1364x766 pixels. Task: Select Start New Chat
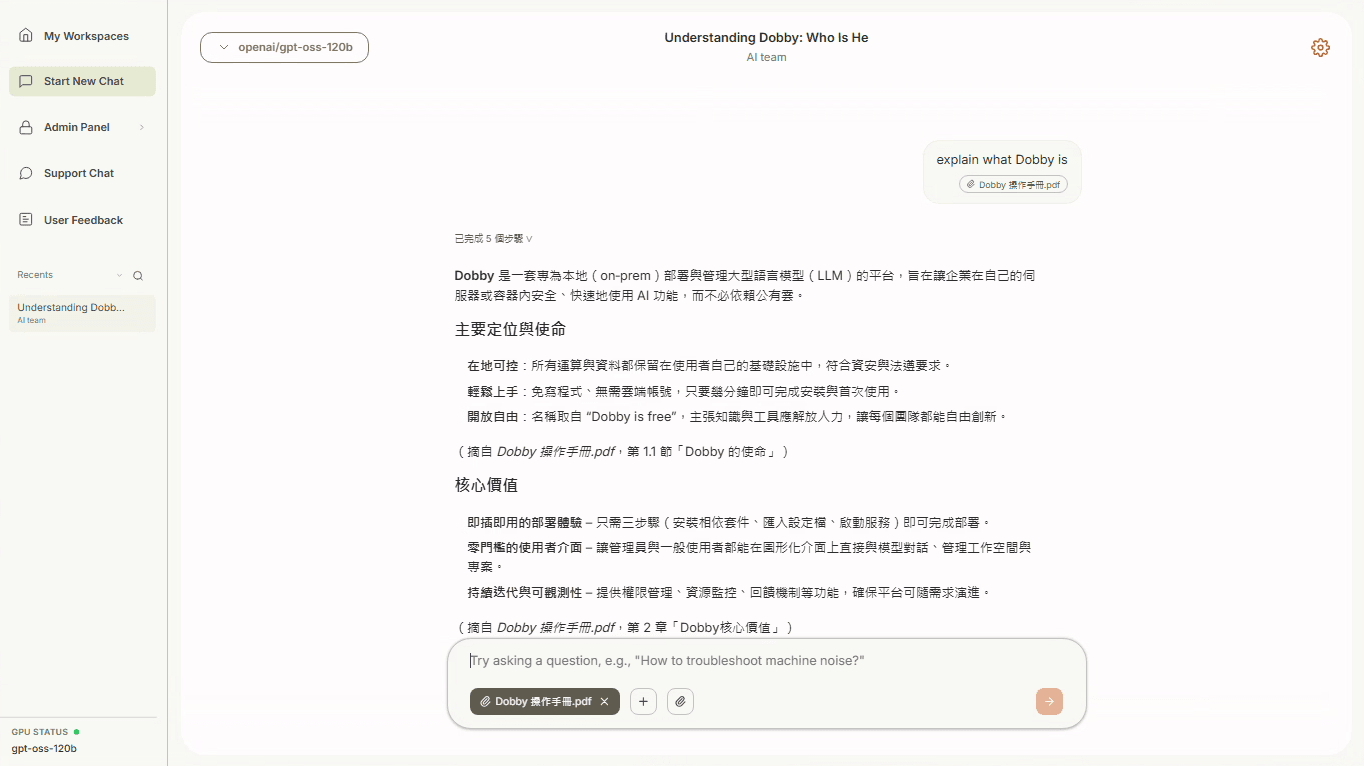(x=82, y=81)
